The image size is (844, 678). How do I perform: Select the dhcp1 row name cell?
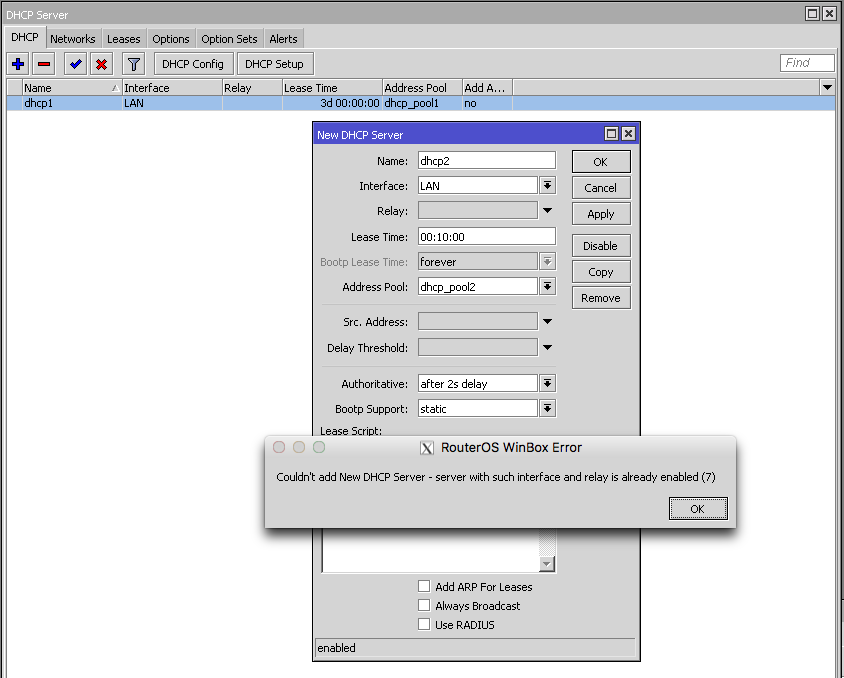pos(72,103)
